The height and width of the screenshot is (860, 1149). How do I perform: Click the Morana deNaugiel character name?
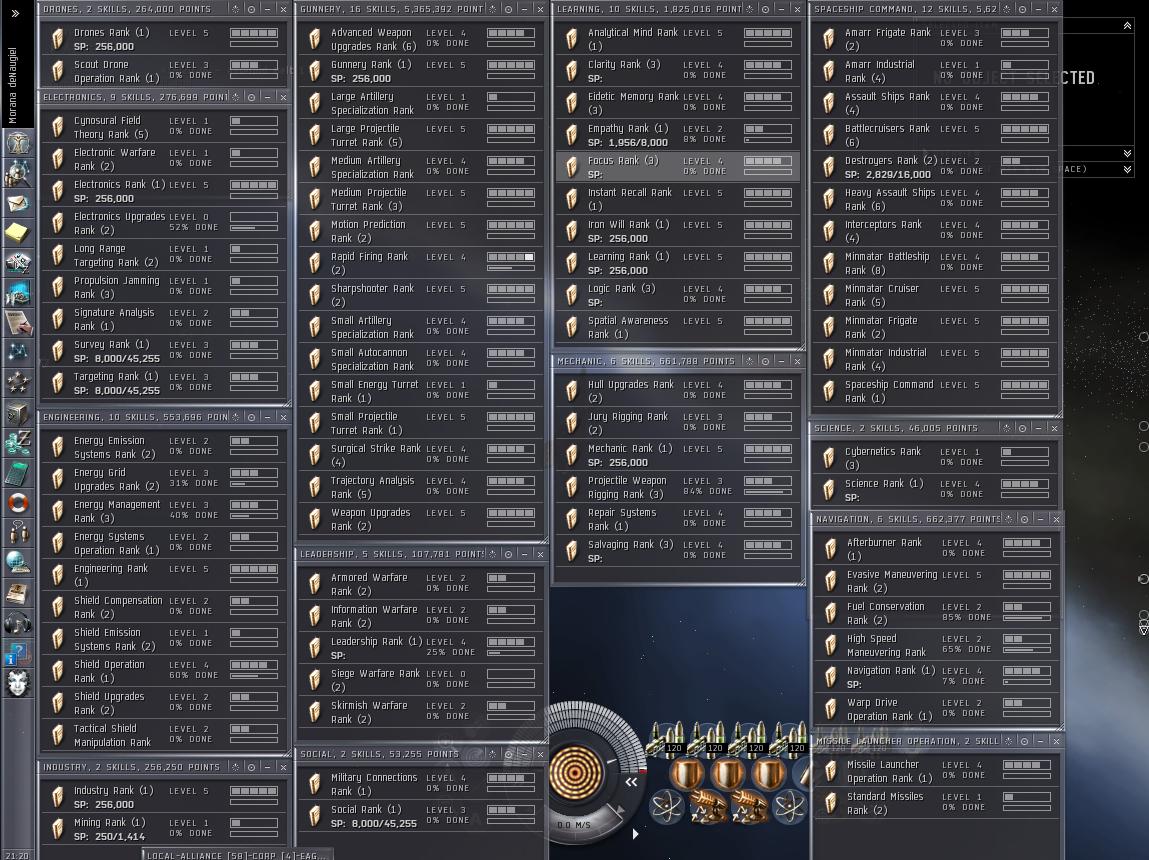point(12,86)
